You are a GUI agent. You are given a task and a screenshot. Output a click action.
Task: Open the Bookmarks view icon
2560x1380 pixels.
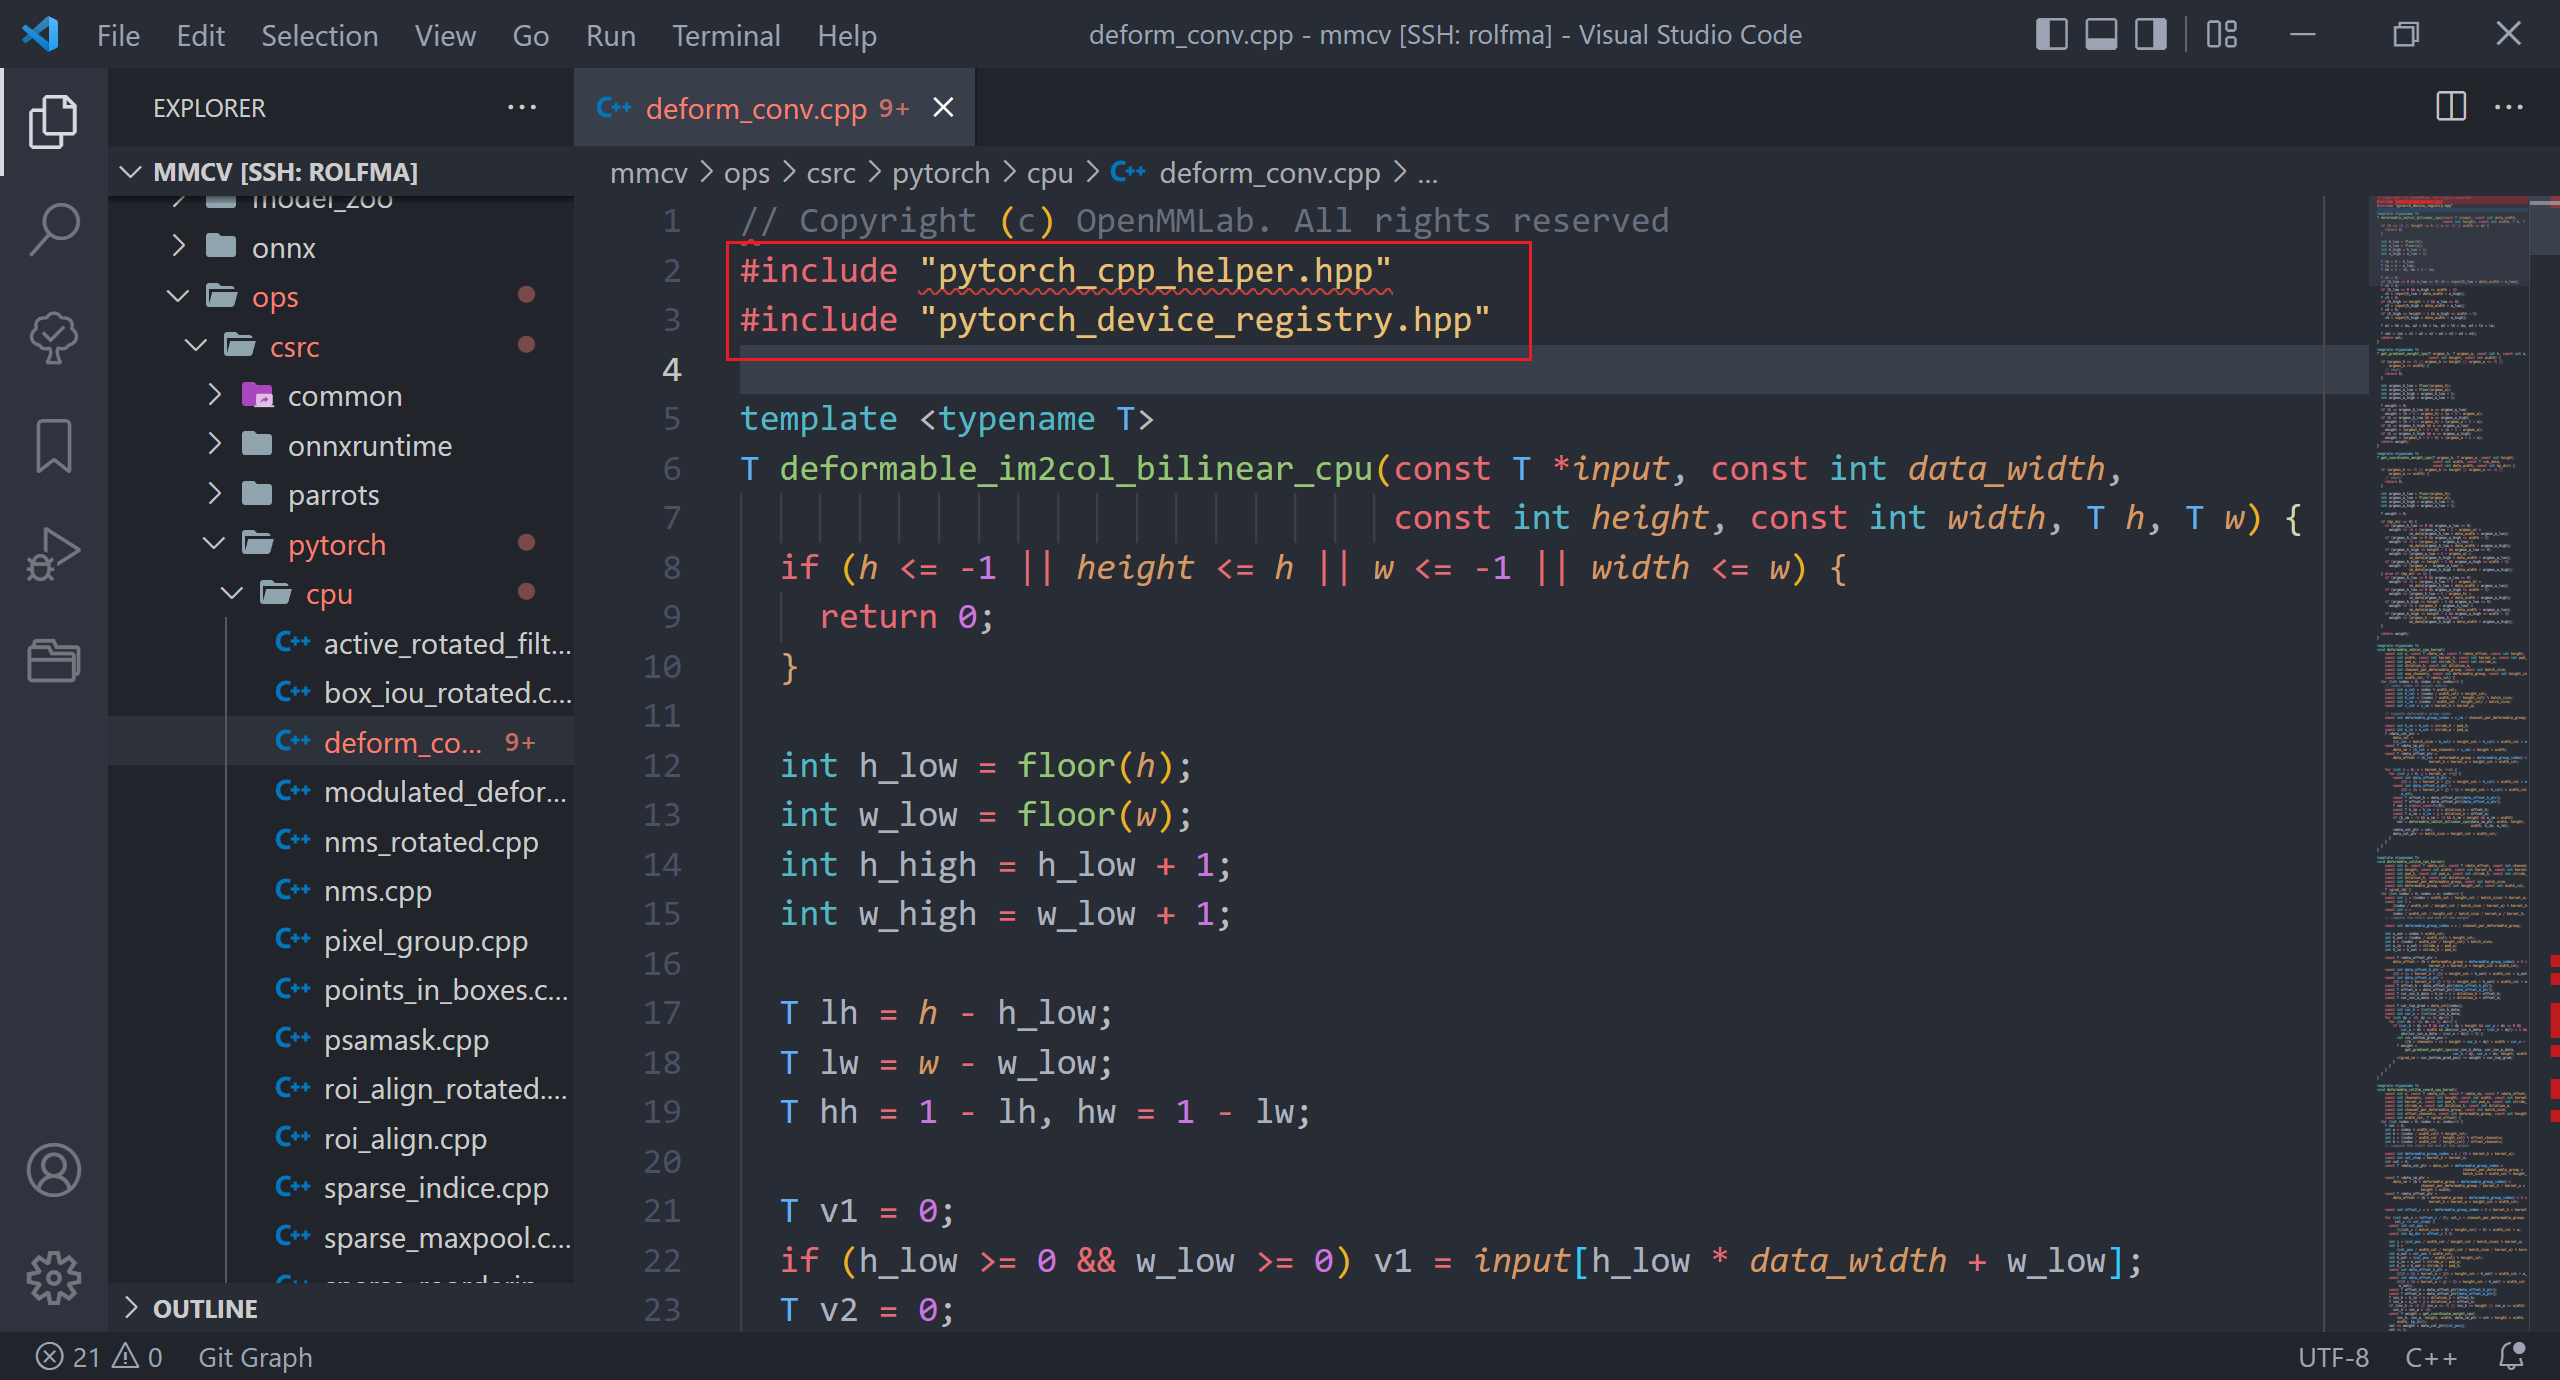click(54, 445)
